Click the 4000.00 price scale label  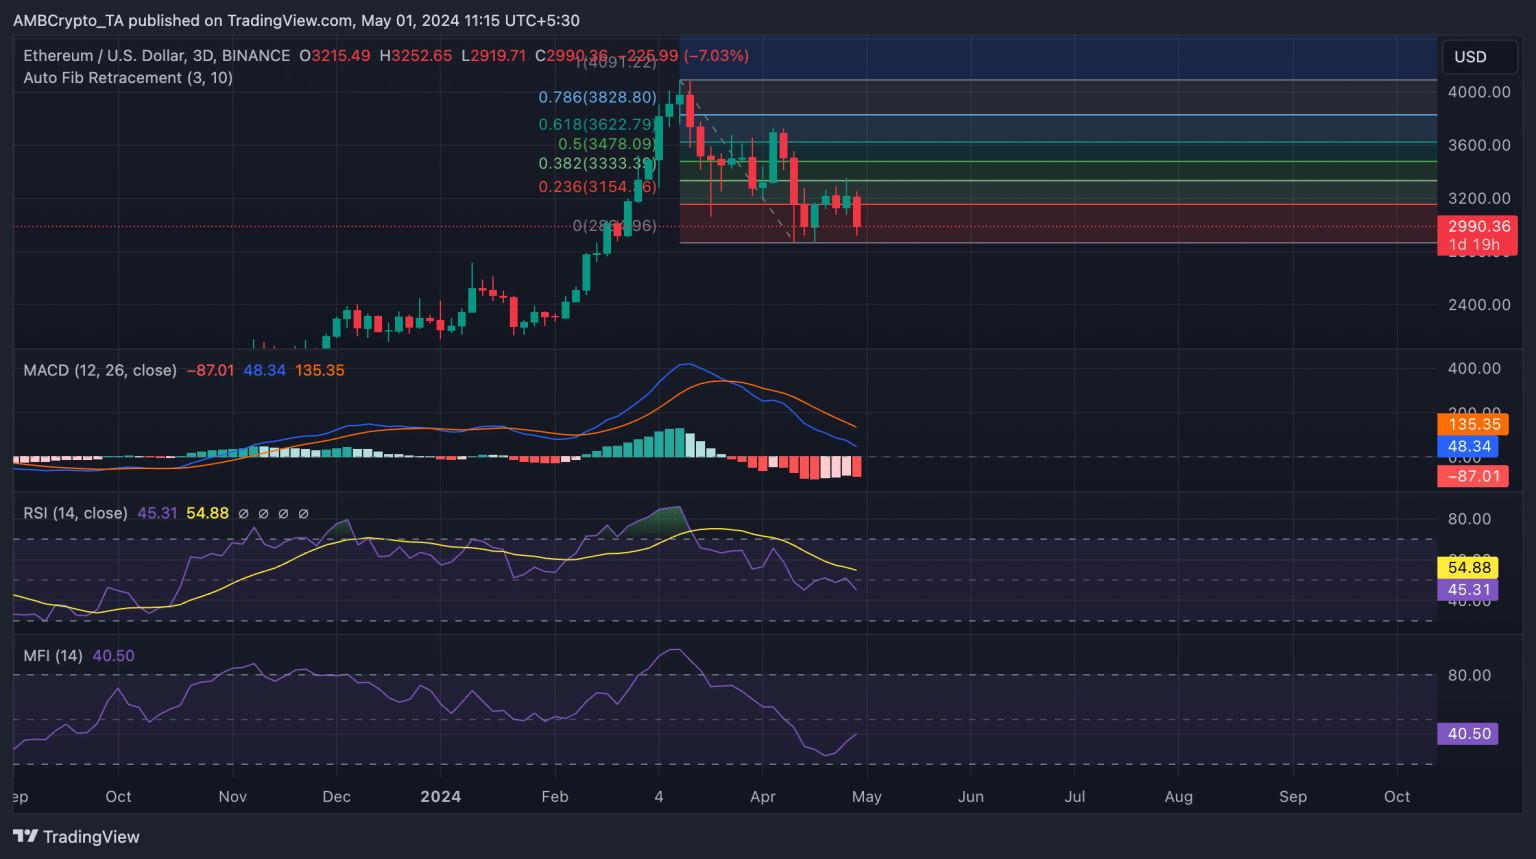pos(1479,92)
